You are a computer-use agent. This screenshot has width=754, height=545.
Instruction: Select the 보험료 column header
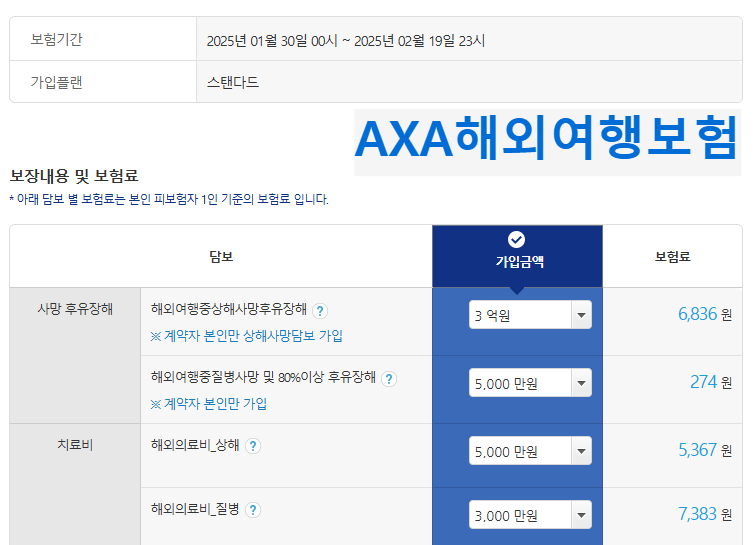tap(672, 256)
